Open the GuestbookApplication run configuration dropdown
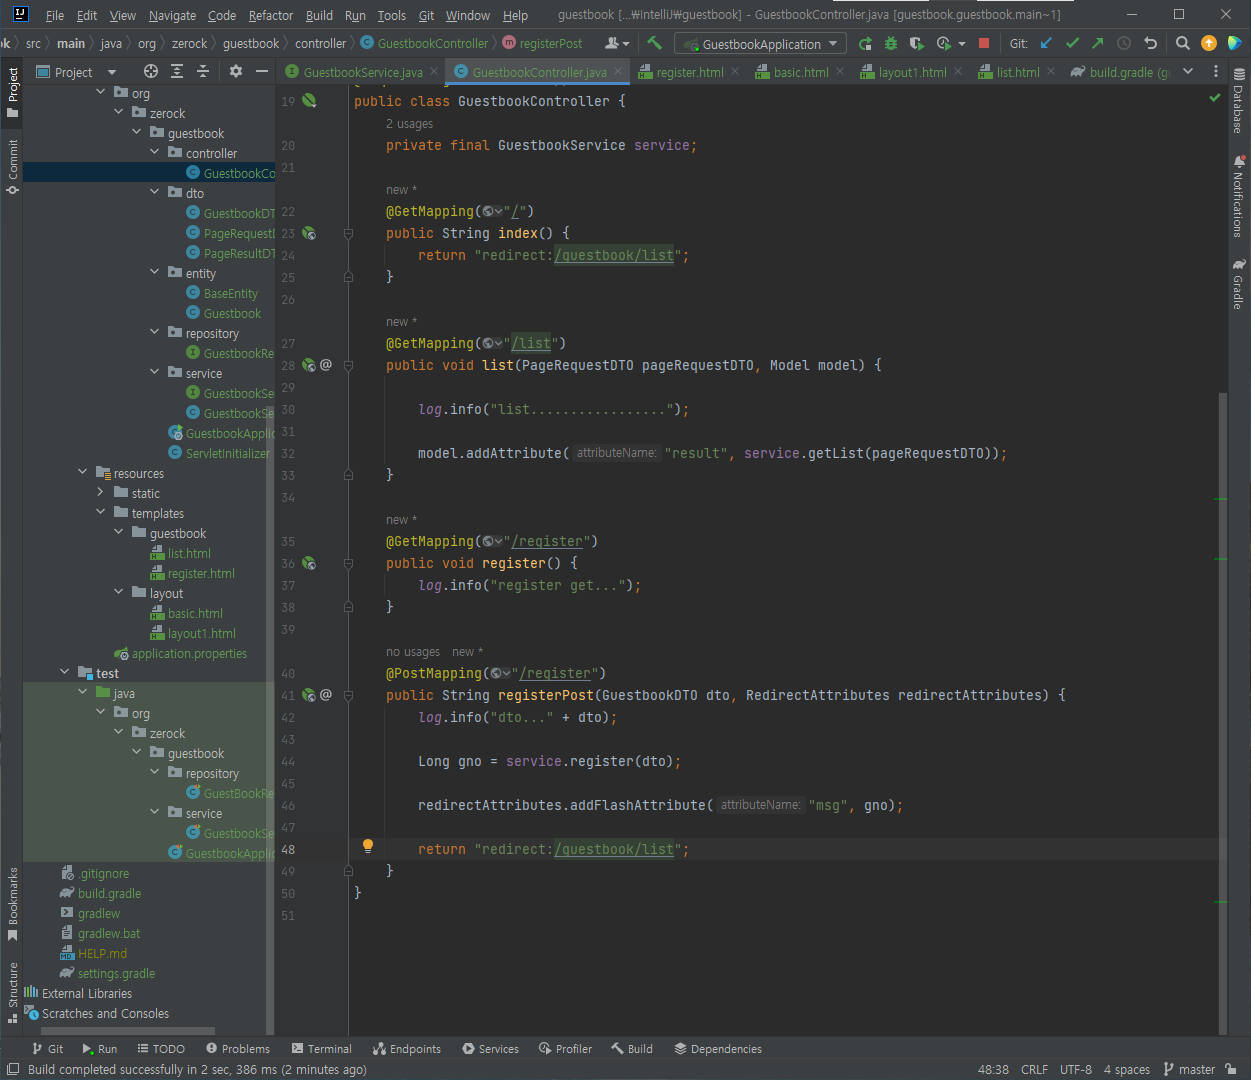 [x=760, y=44]
